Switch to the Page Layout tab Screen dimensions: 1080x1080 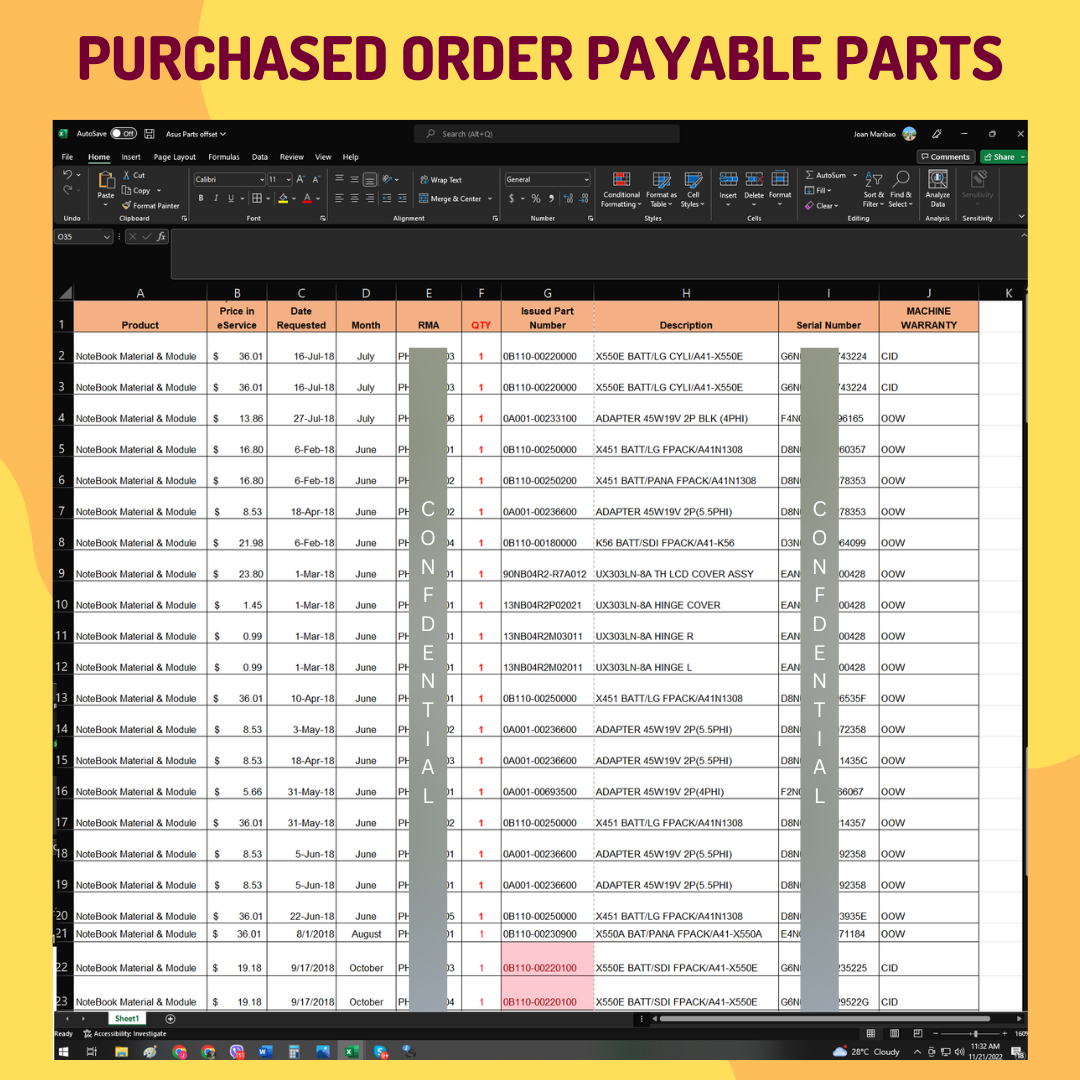tap(174, 157)
